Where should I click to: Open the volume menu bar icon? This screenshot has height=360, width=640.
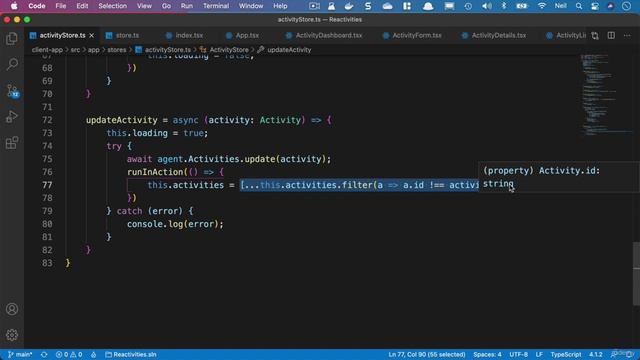(x=487, y=6)
